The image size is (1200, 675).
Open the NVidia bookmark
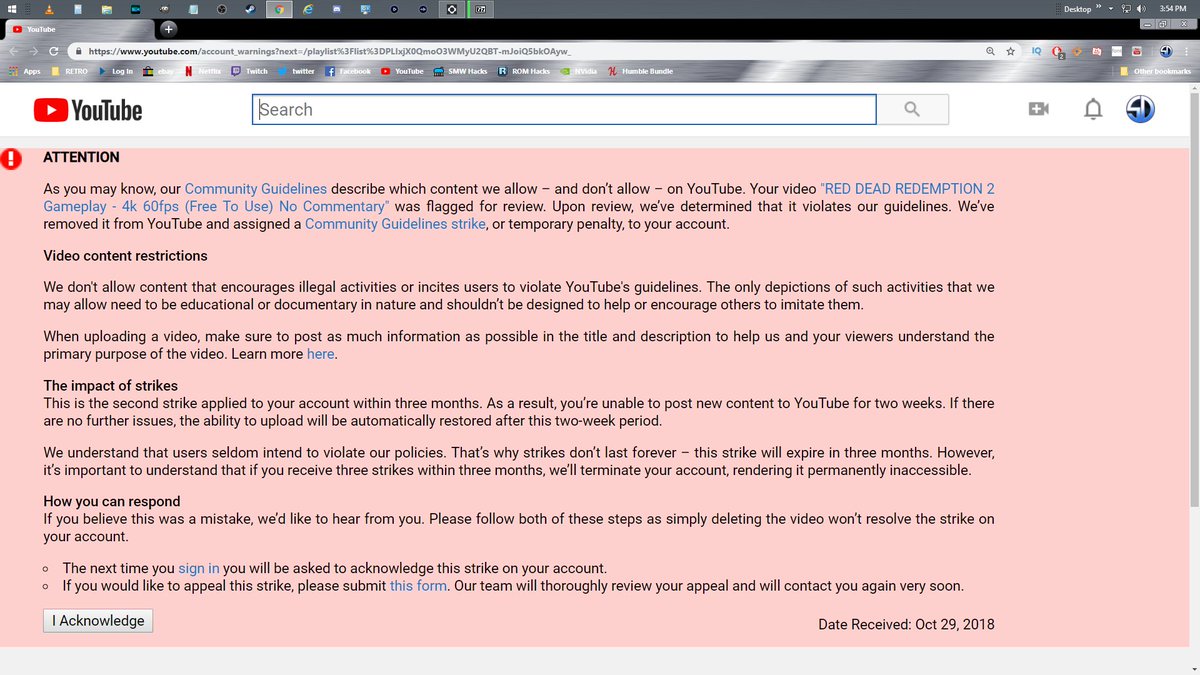point(578,71)
